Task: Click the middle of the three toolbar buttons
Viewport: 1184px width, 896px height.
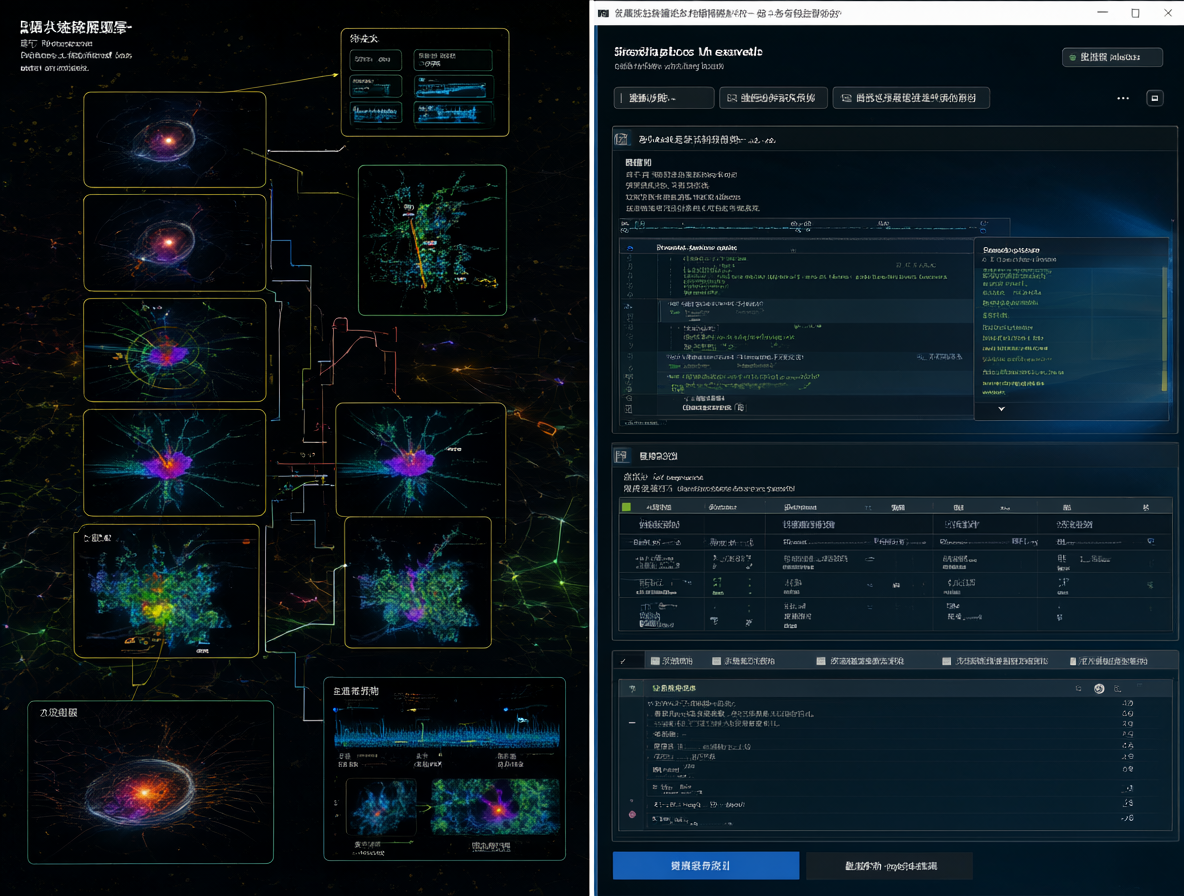Action: click(x=773, y=98)
